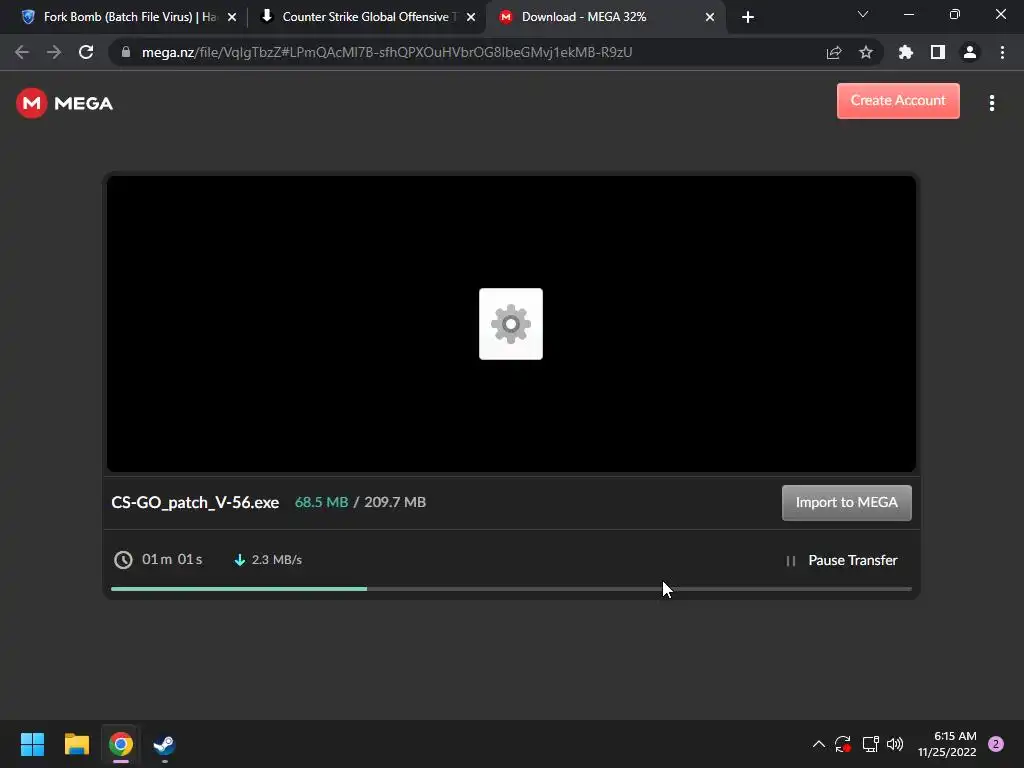Viewport: 1024px width, 768px height.
Task: Open the tab search dropdown chevron
Action: coord(863,14)
